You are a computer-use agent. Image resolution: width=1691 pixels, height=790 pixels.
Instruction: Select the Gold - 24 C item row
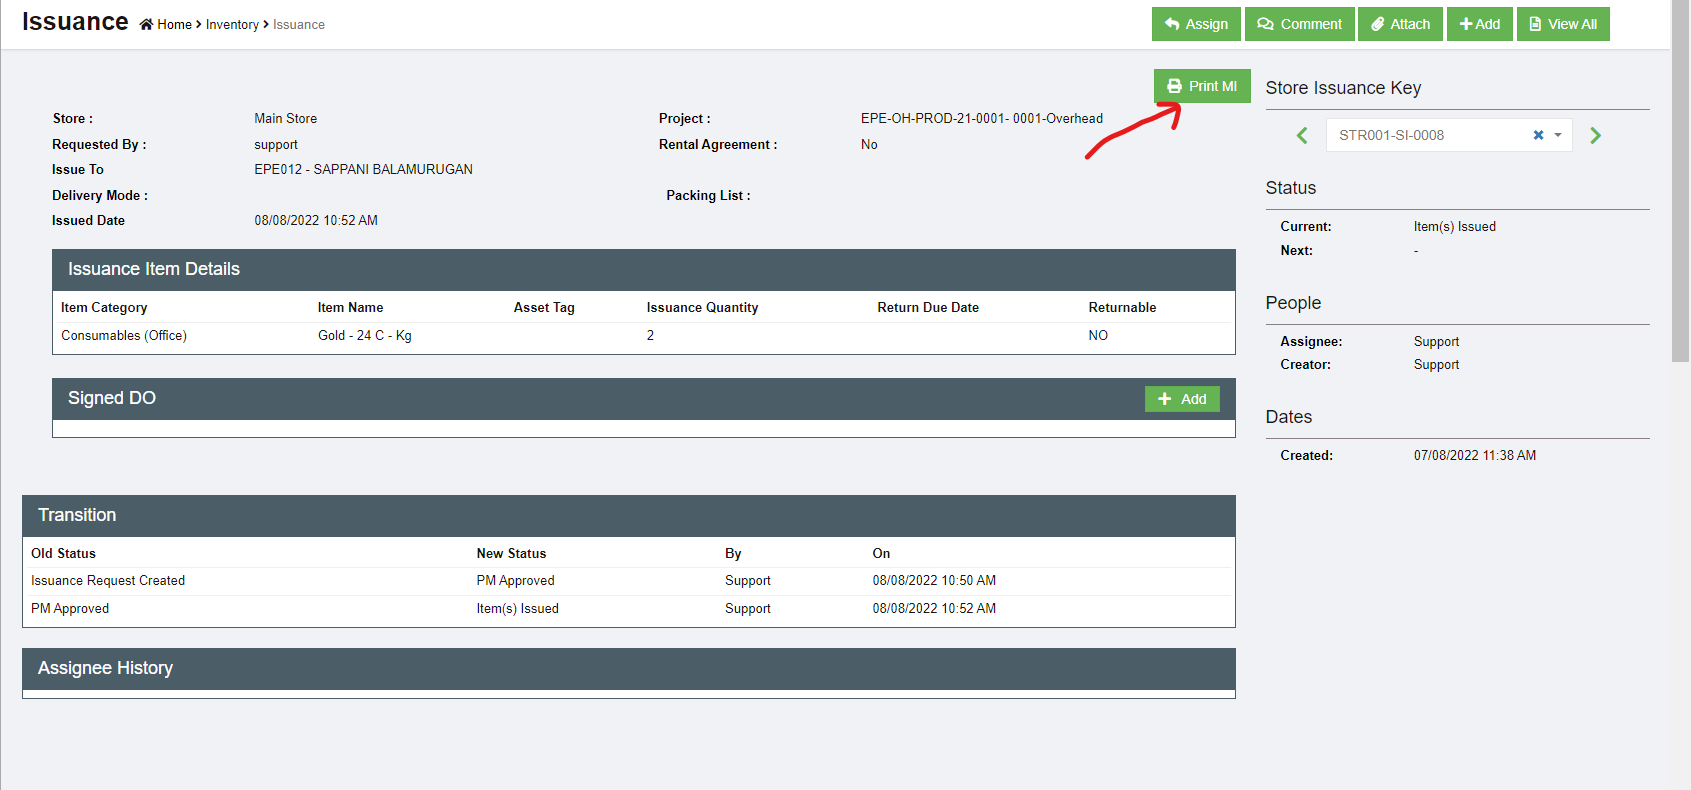point(364,336)
